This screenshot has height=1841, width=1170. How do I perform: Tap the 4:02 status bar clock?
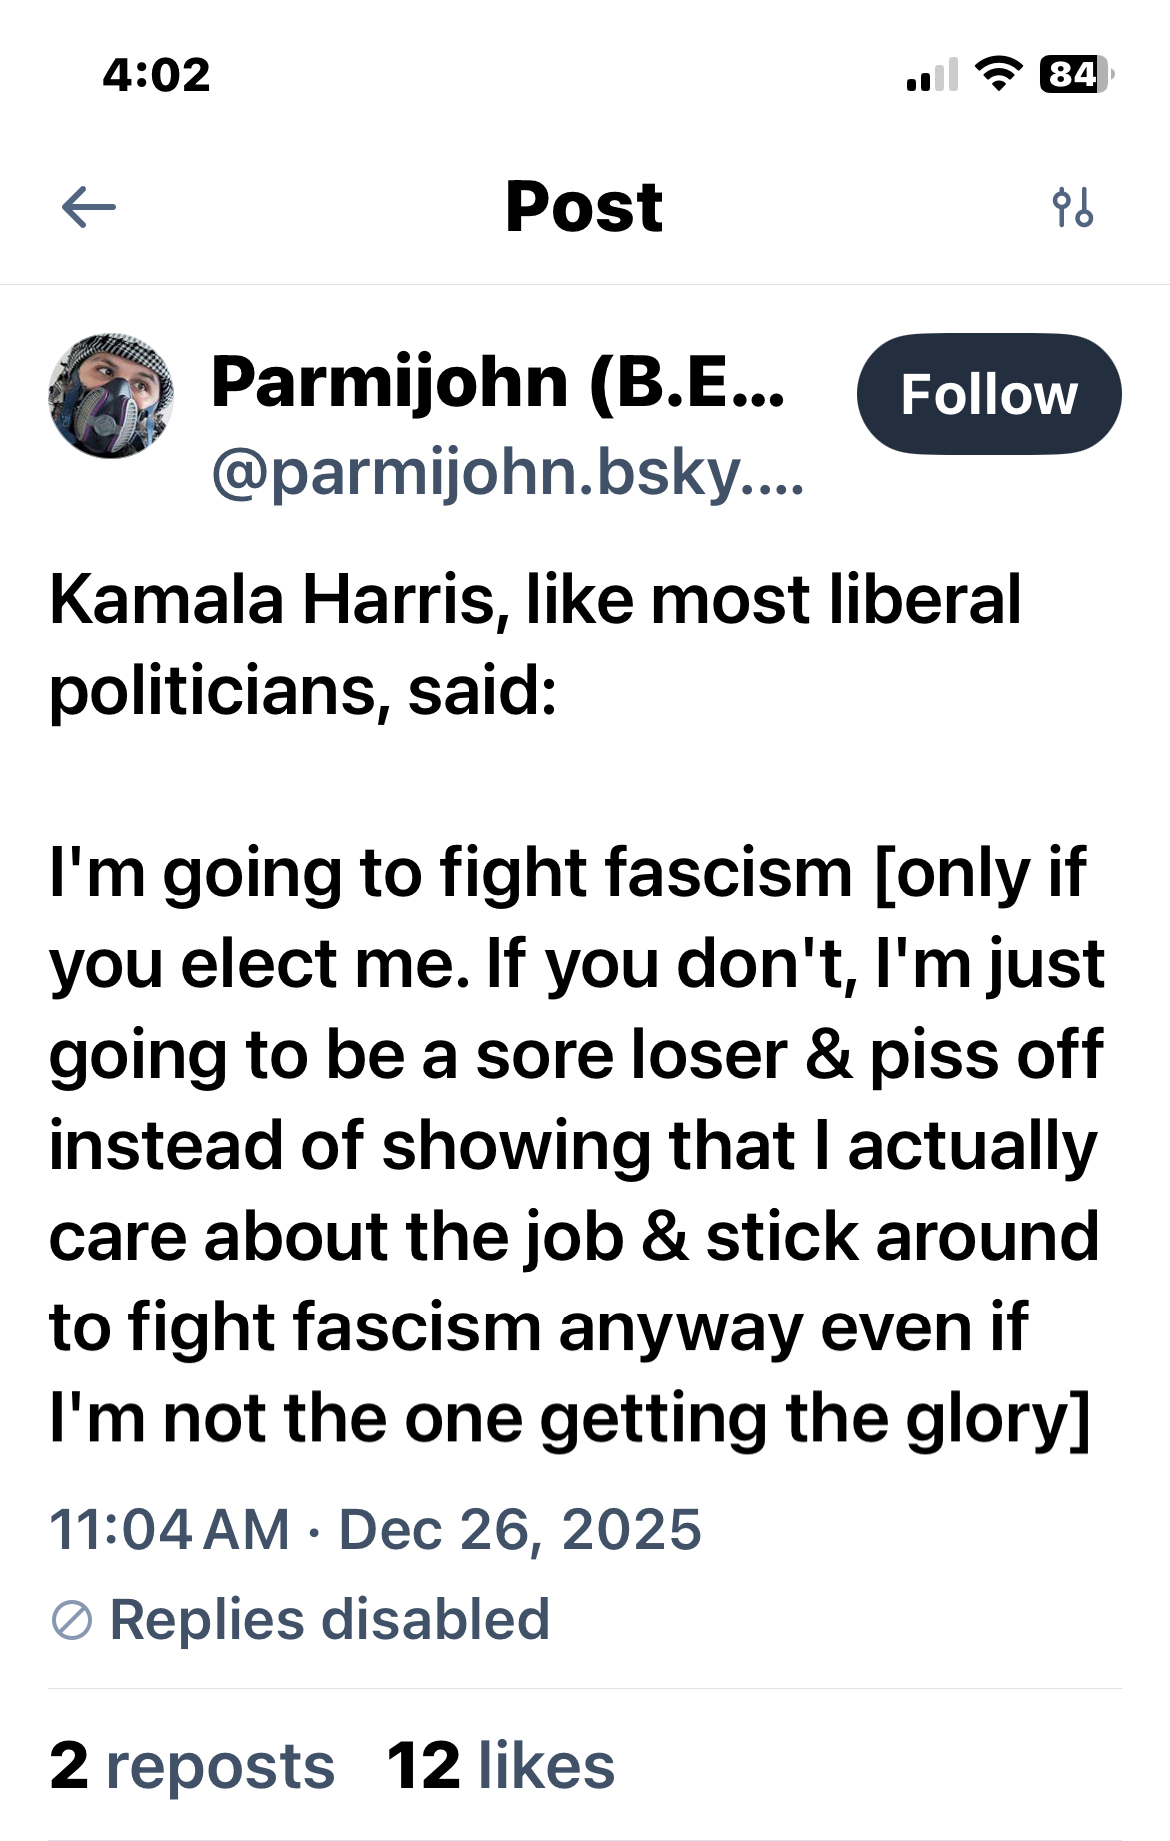click(x=157, y=75)
